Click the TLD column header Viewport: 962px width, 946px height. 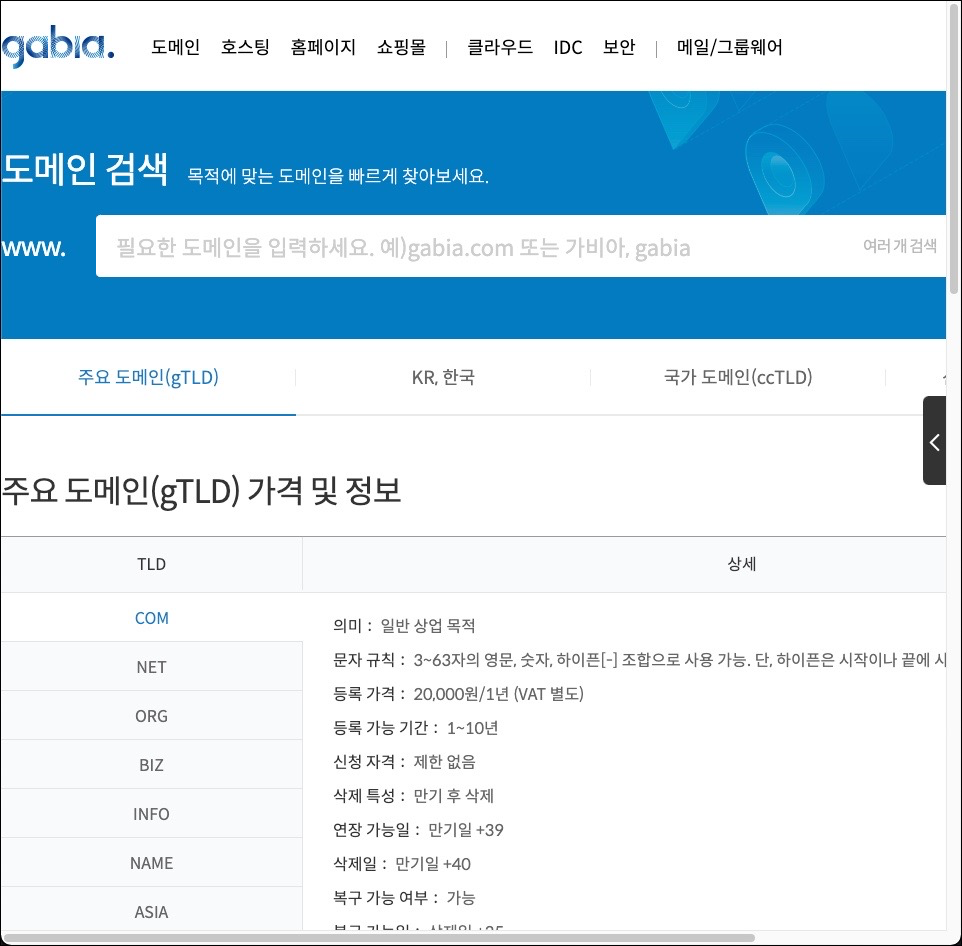152,564
